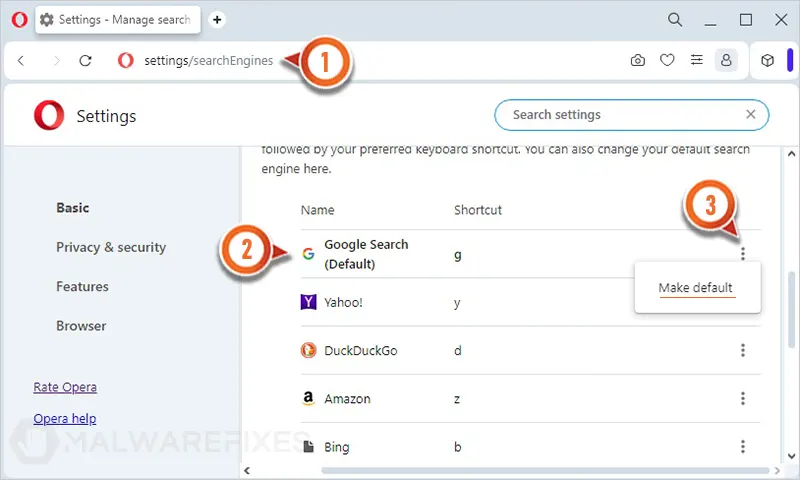Open Features settings section
This screenshot has width=800, height=480.
click(82, 286)
